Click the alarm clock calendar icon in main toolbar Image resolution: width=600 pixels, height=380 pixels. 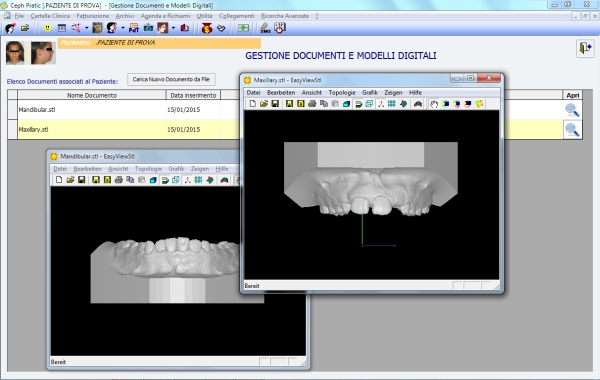click(280, 28)
